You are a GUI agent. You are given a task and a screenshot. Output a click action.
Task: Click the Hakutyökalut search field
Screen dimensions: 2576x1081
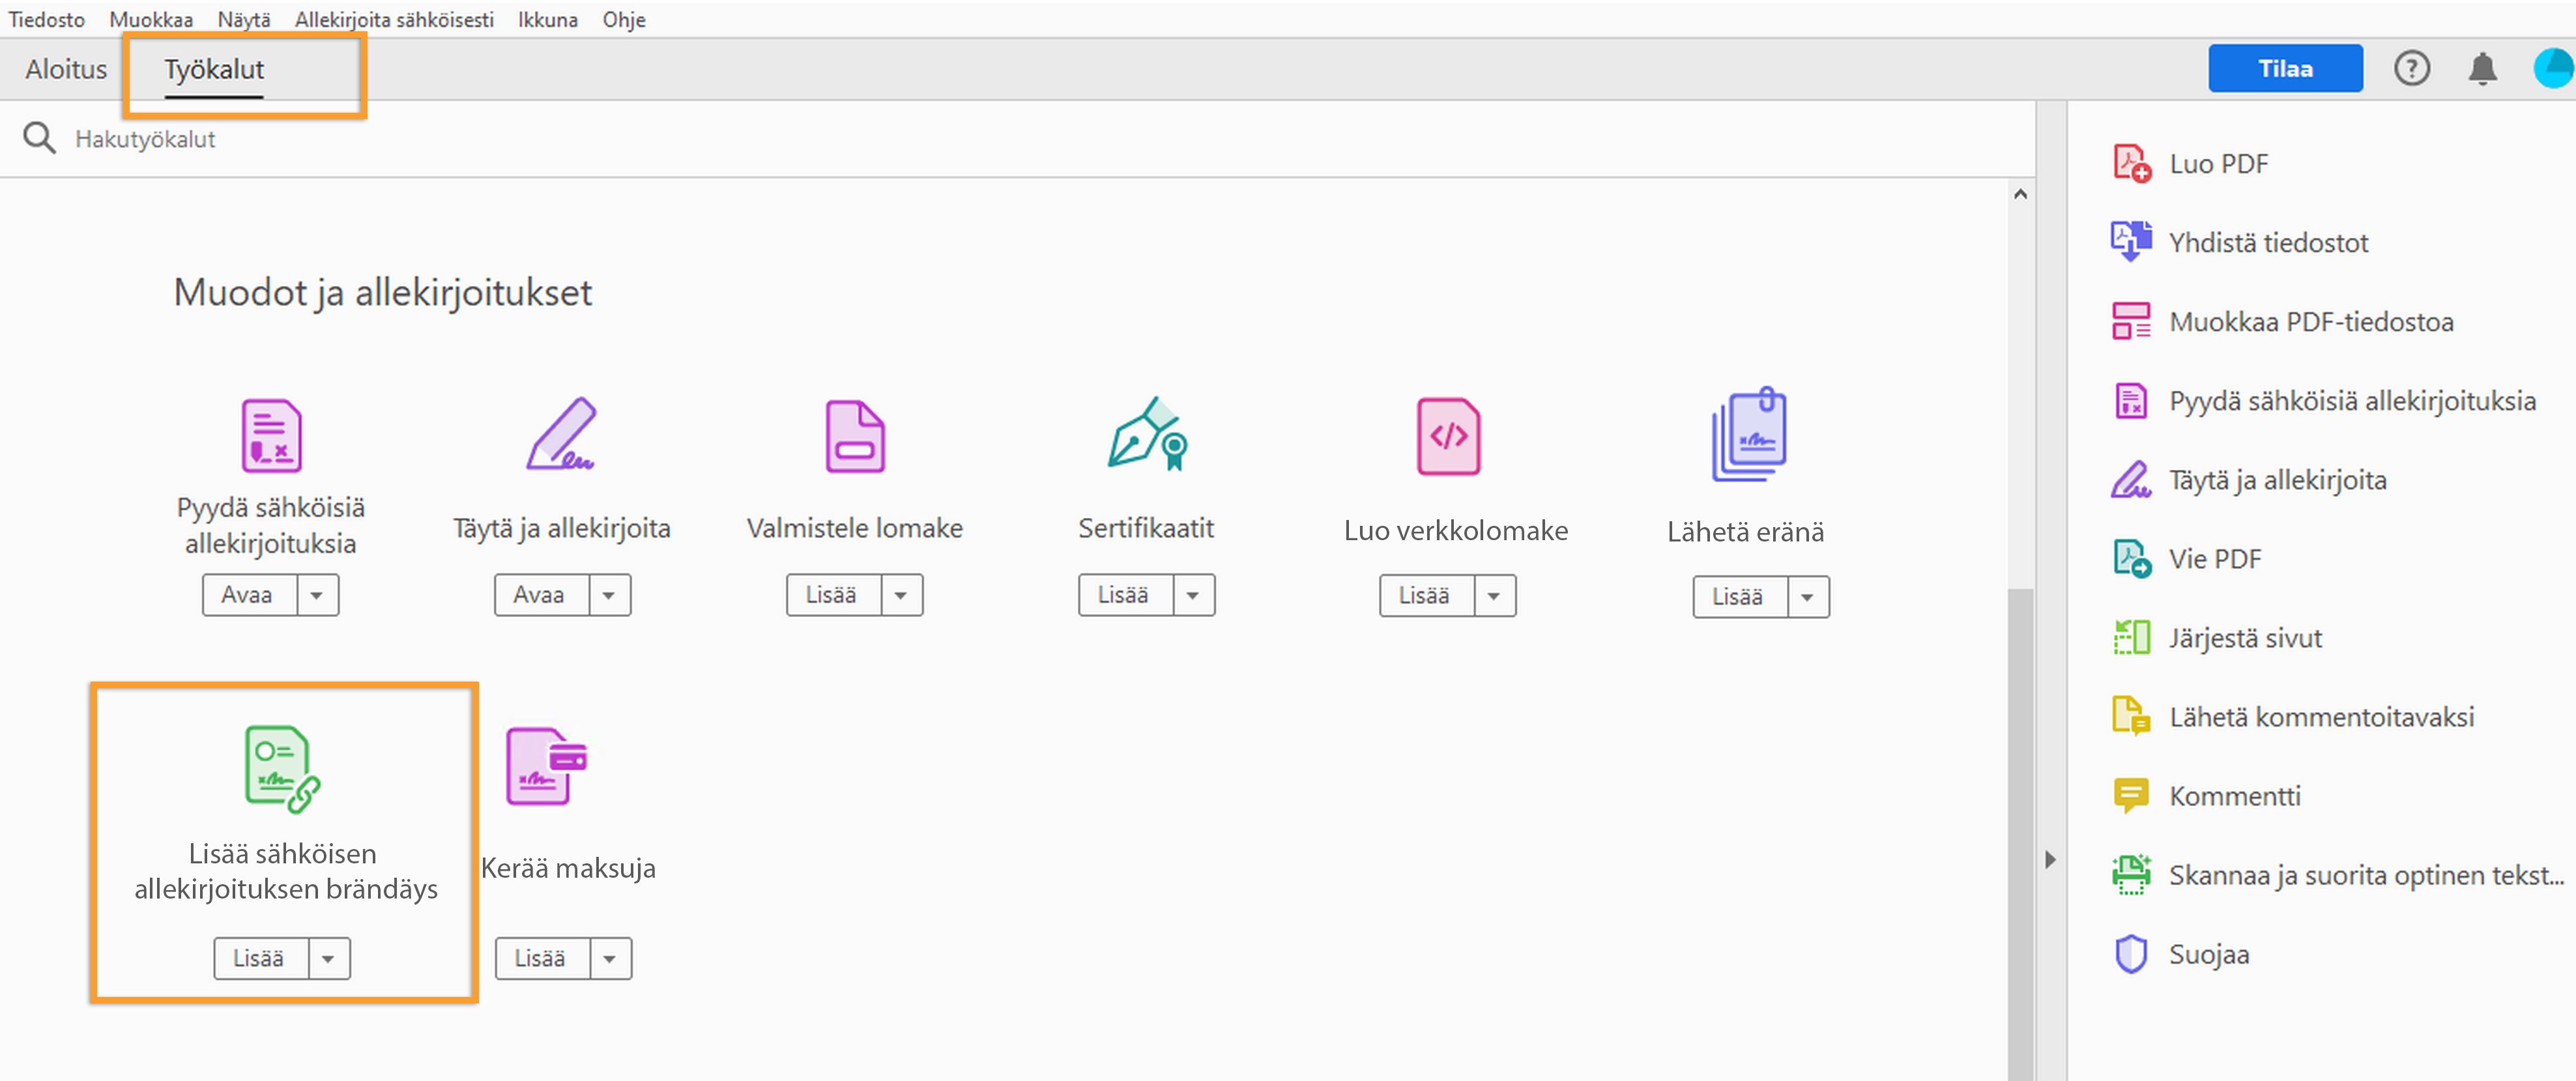click(145, 139)
